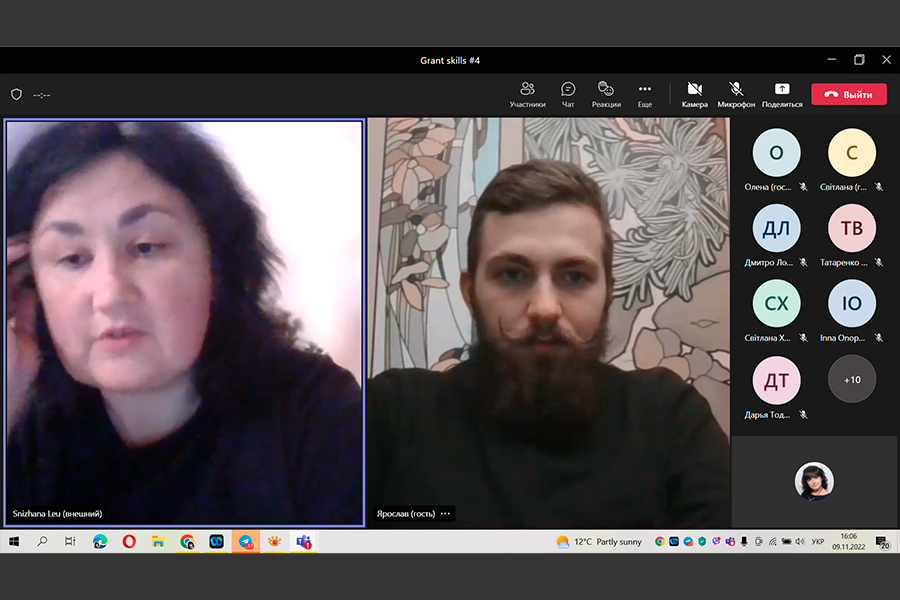
Task: Select the Світлана (г... participant avatar with letter С
Action: (x=851, y=152)
